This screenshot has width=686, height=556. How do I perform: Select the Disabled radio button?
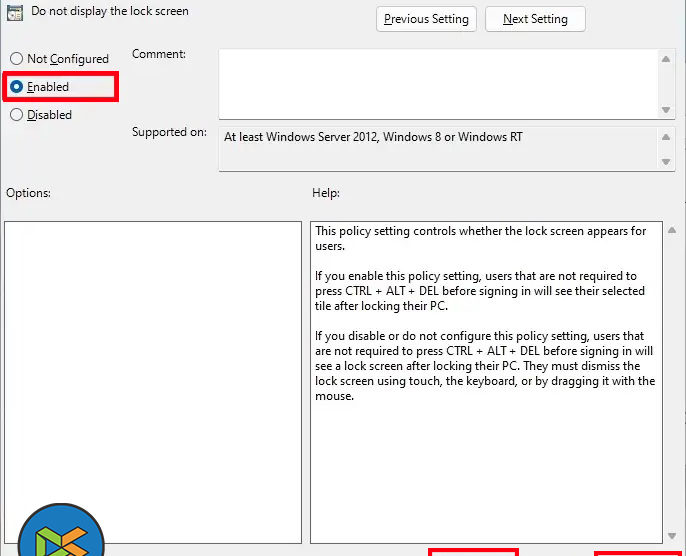tap(16, 115)
